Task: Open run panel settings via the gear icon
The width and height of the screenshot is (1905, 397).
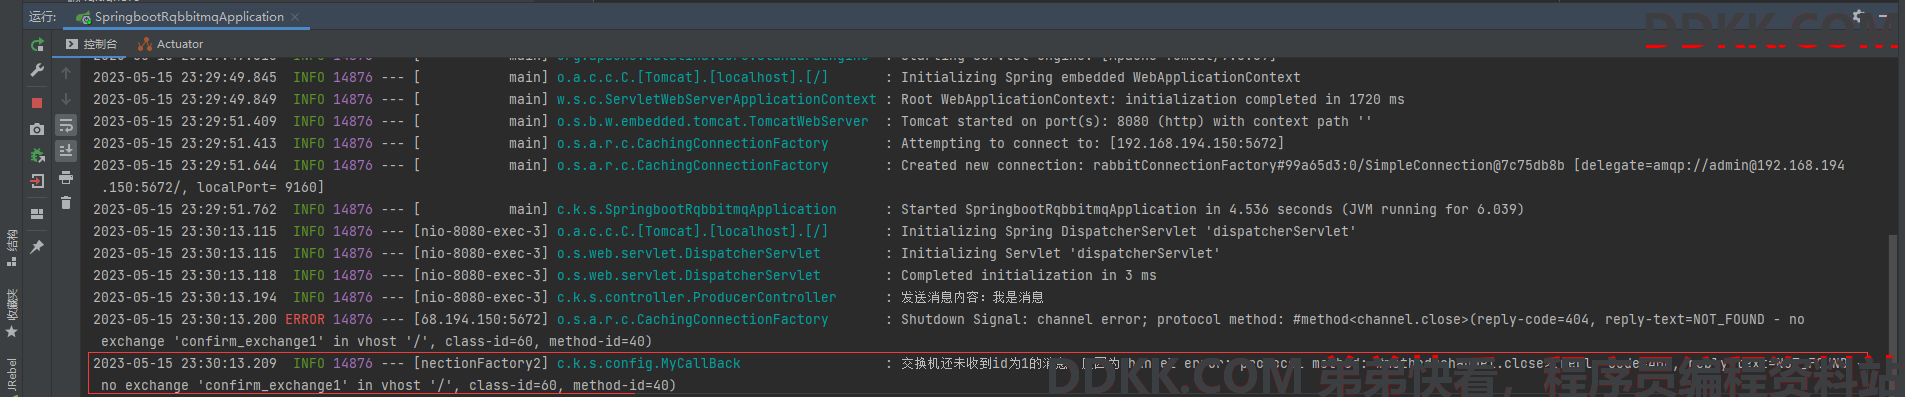Action: coord(1858,16)
